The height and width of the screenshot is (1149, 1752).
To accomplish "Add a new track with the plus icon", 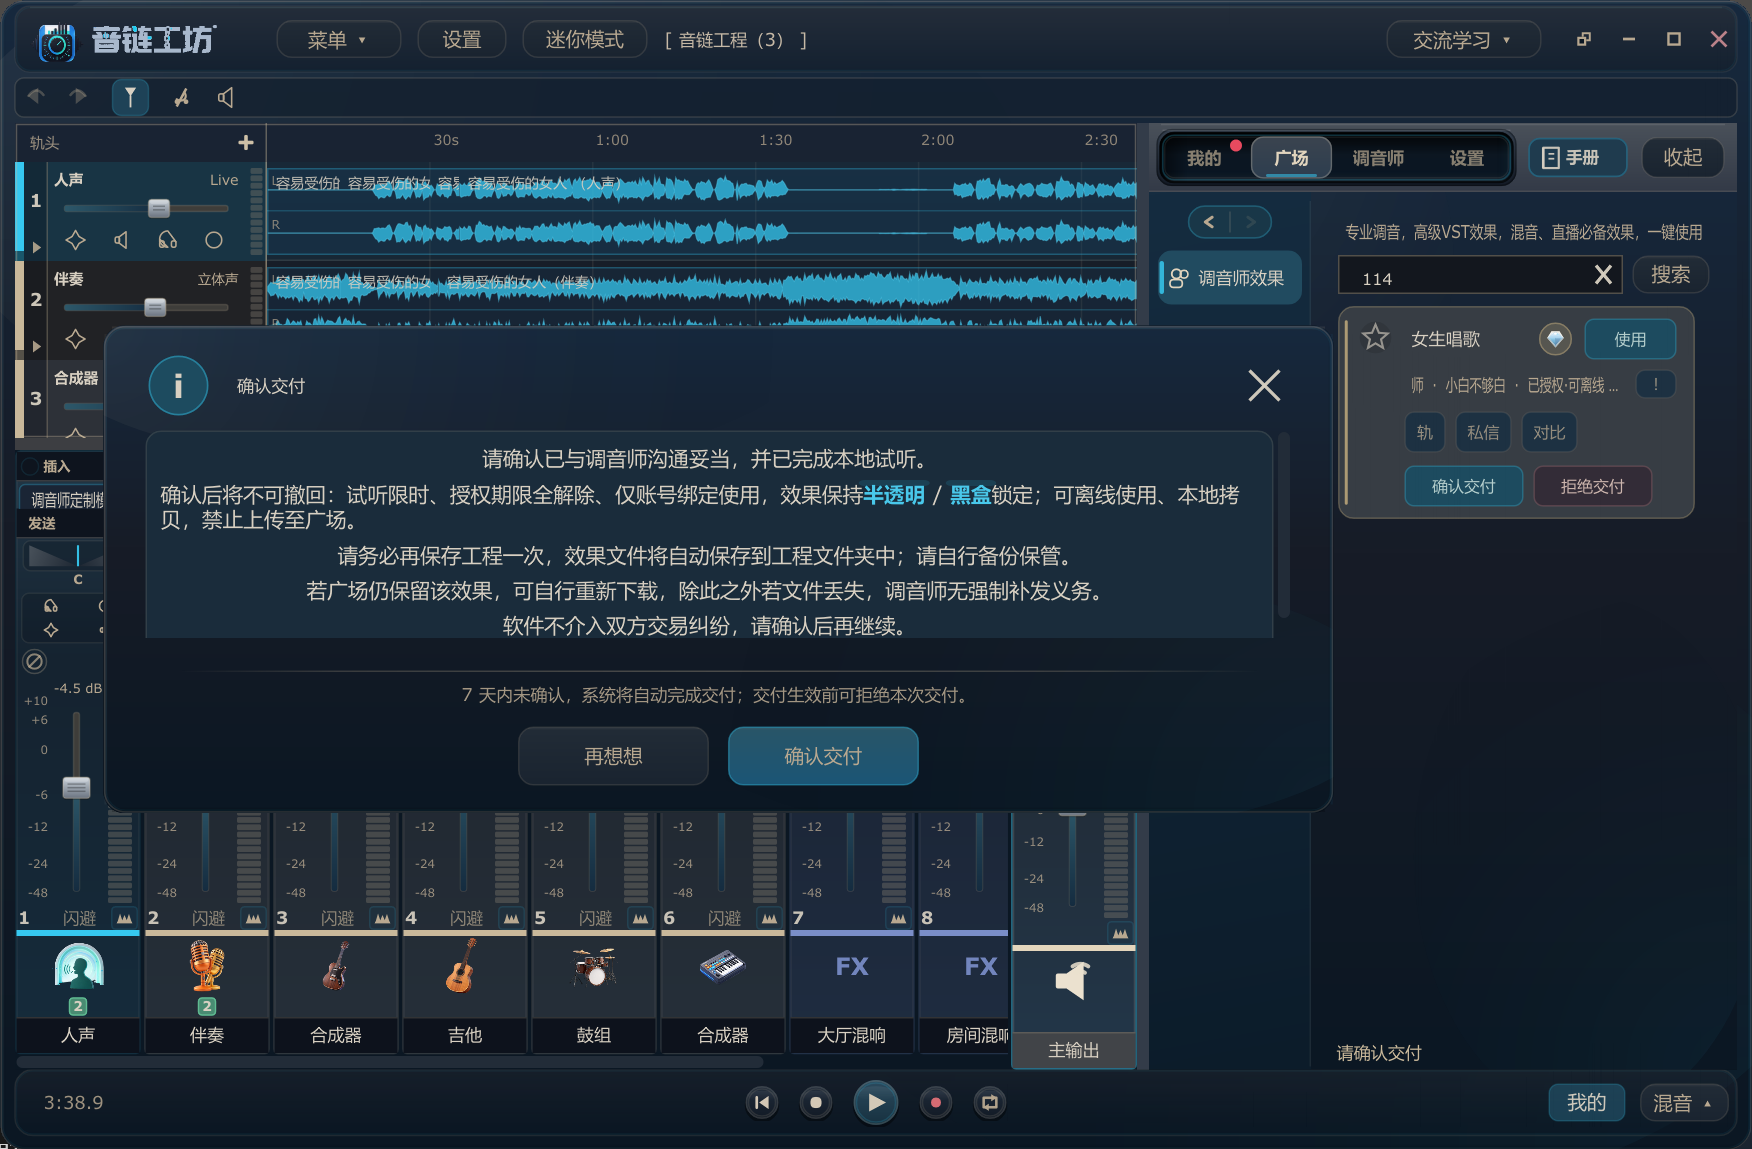I will pos(246,143).
